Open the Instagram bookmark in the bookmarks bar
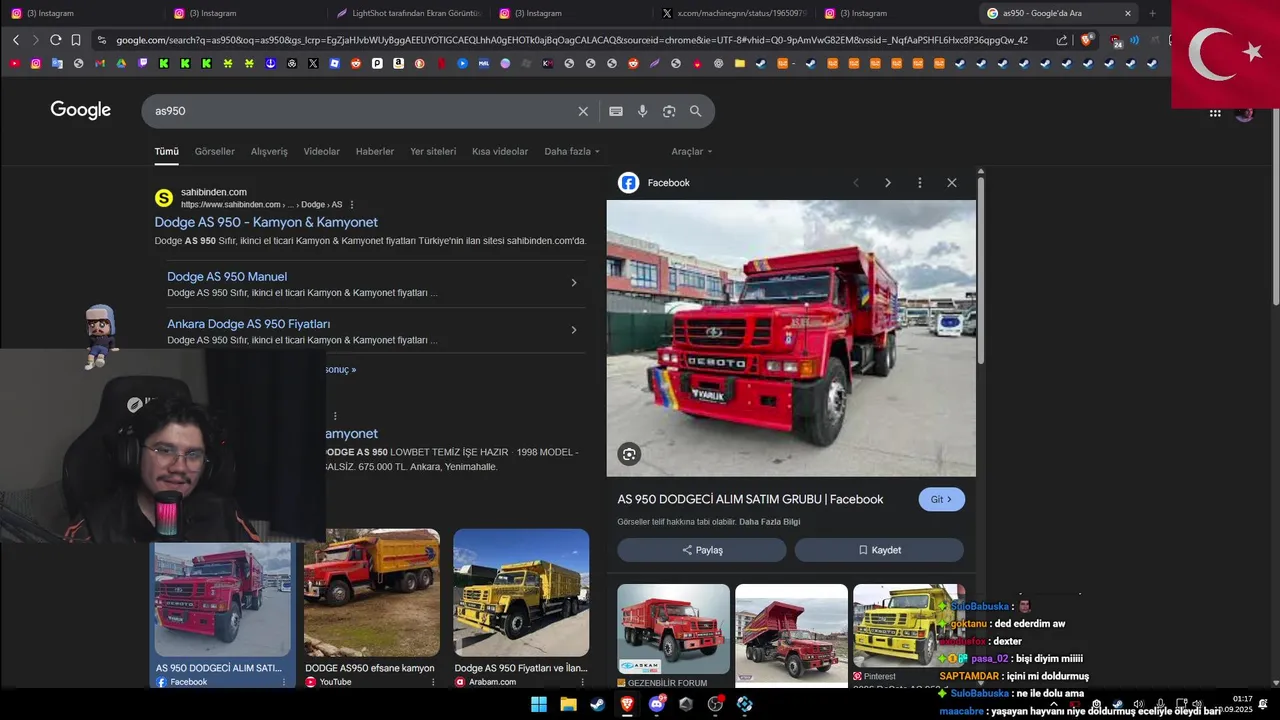The height and width of the screenshot is (720, 1280). (36, 63)
